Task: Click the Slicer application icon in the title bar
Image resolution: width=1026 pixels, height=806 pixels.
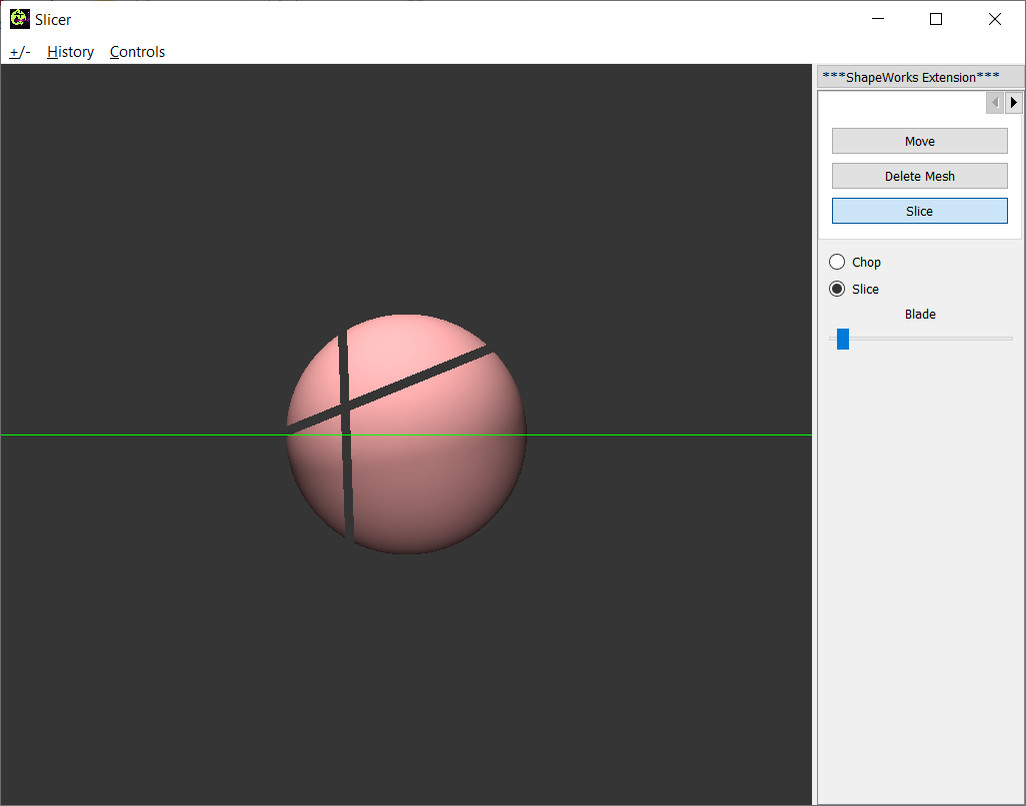Action: point(18,18)
